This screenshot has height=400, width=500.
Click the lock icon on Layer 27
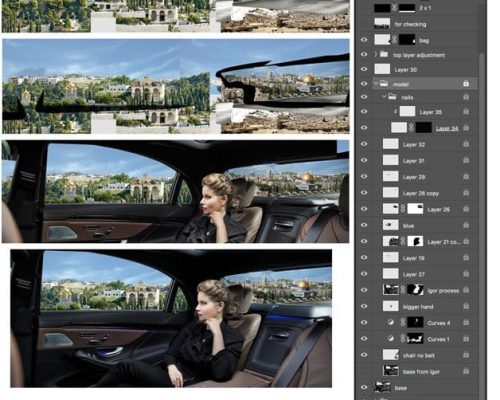466,274
